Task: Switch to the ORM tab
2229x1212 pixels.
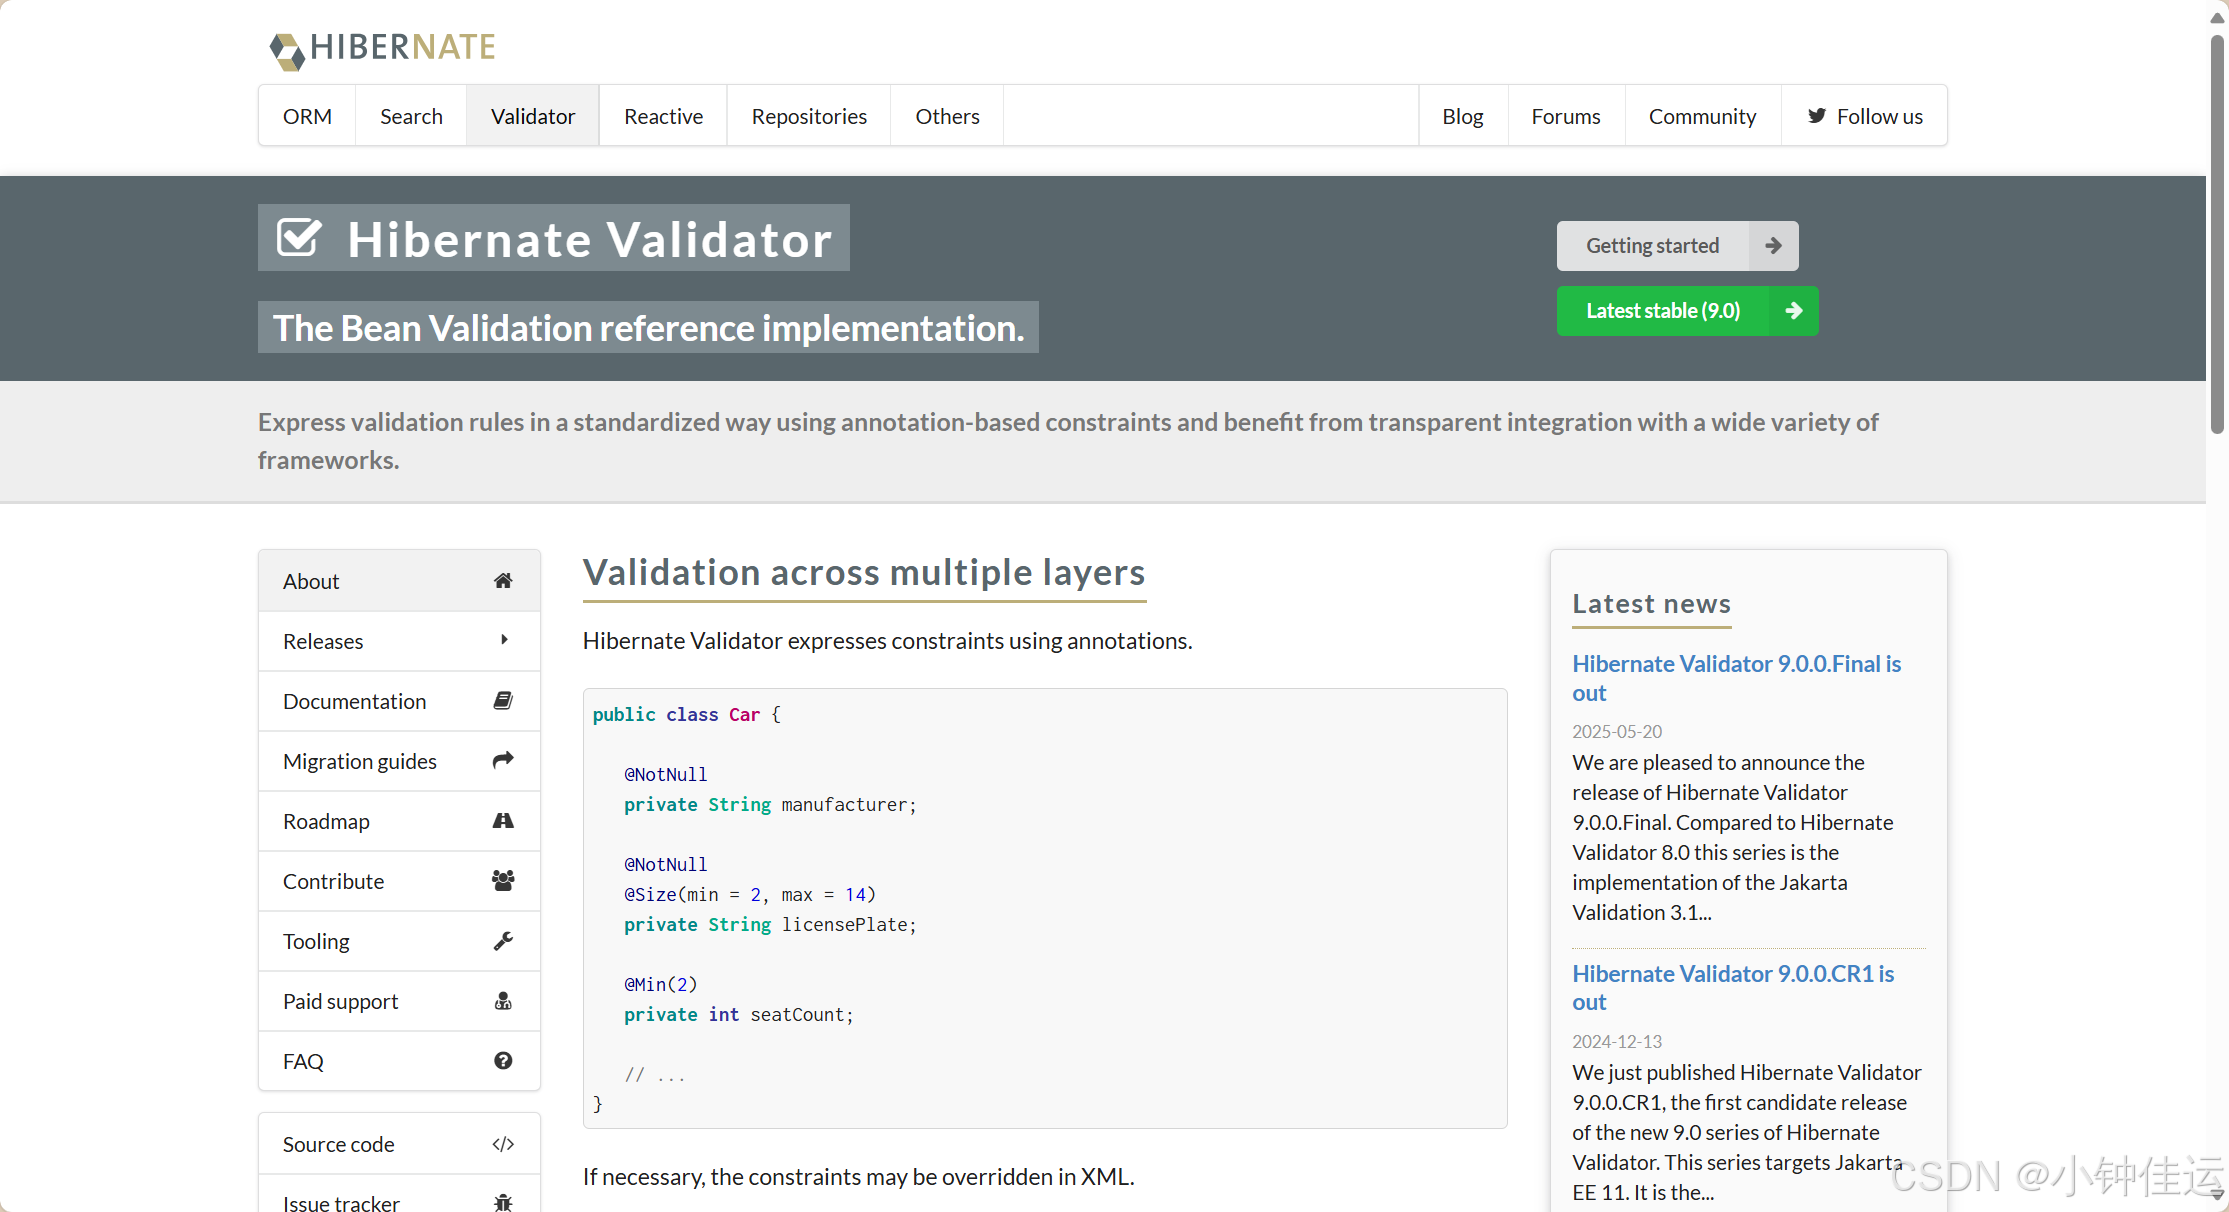Action: click(307, 116)
